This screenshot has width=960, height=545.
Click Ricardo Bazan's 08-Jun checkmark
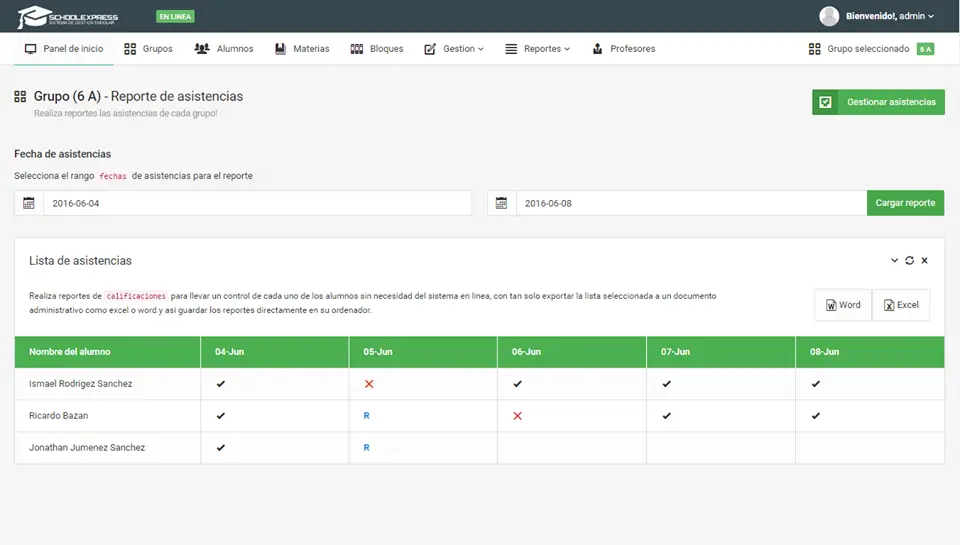(x=816, y=416)
